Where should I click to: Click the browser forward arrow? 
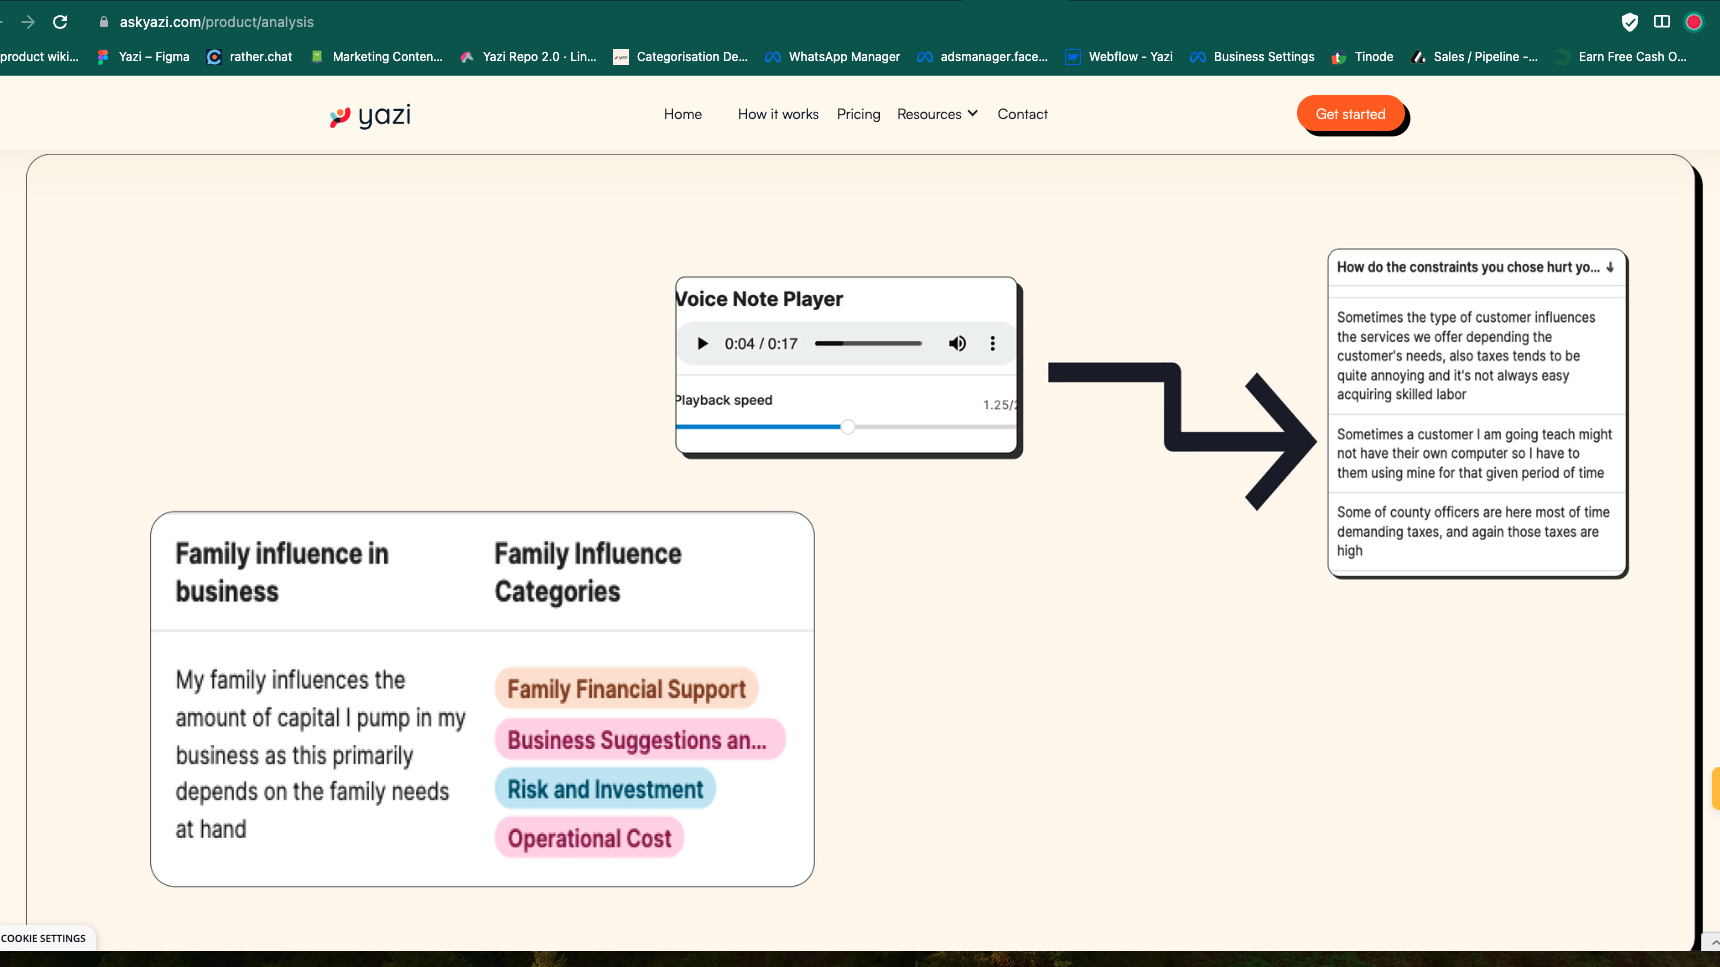tap(28, 22)
